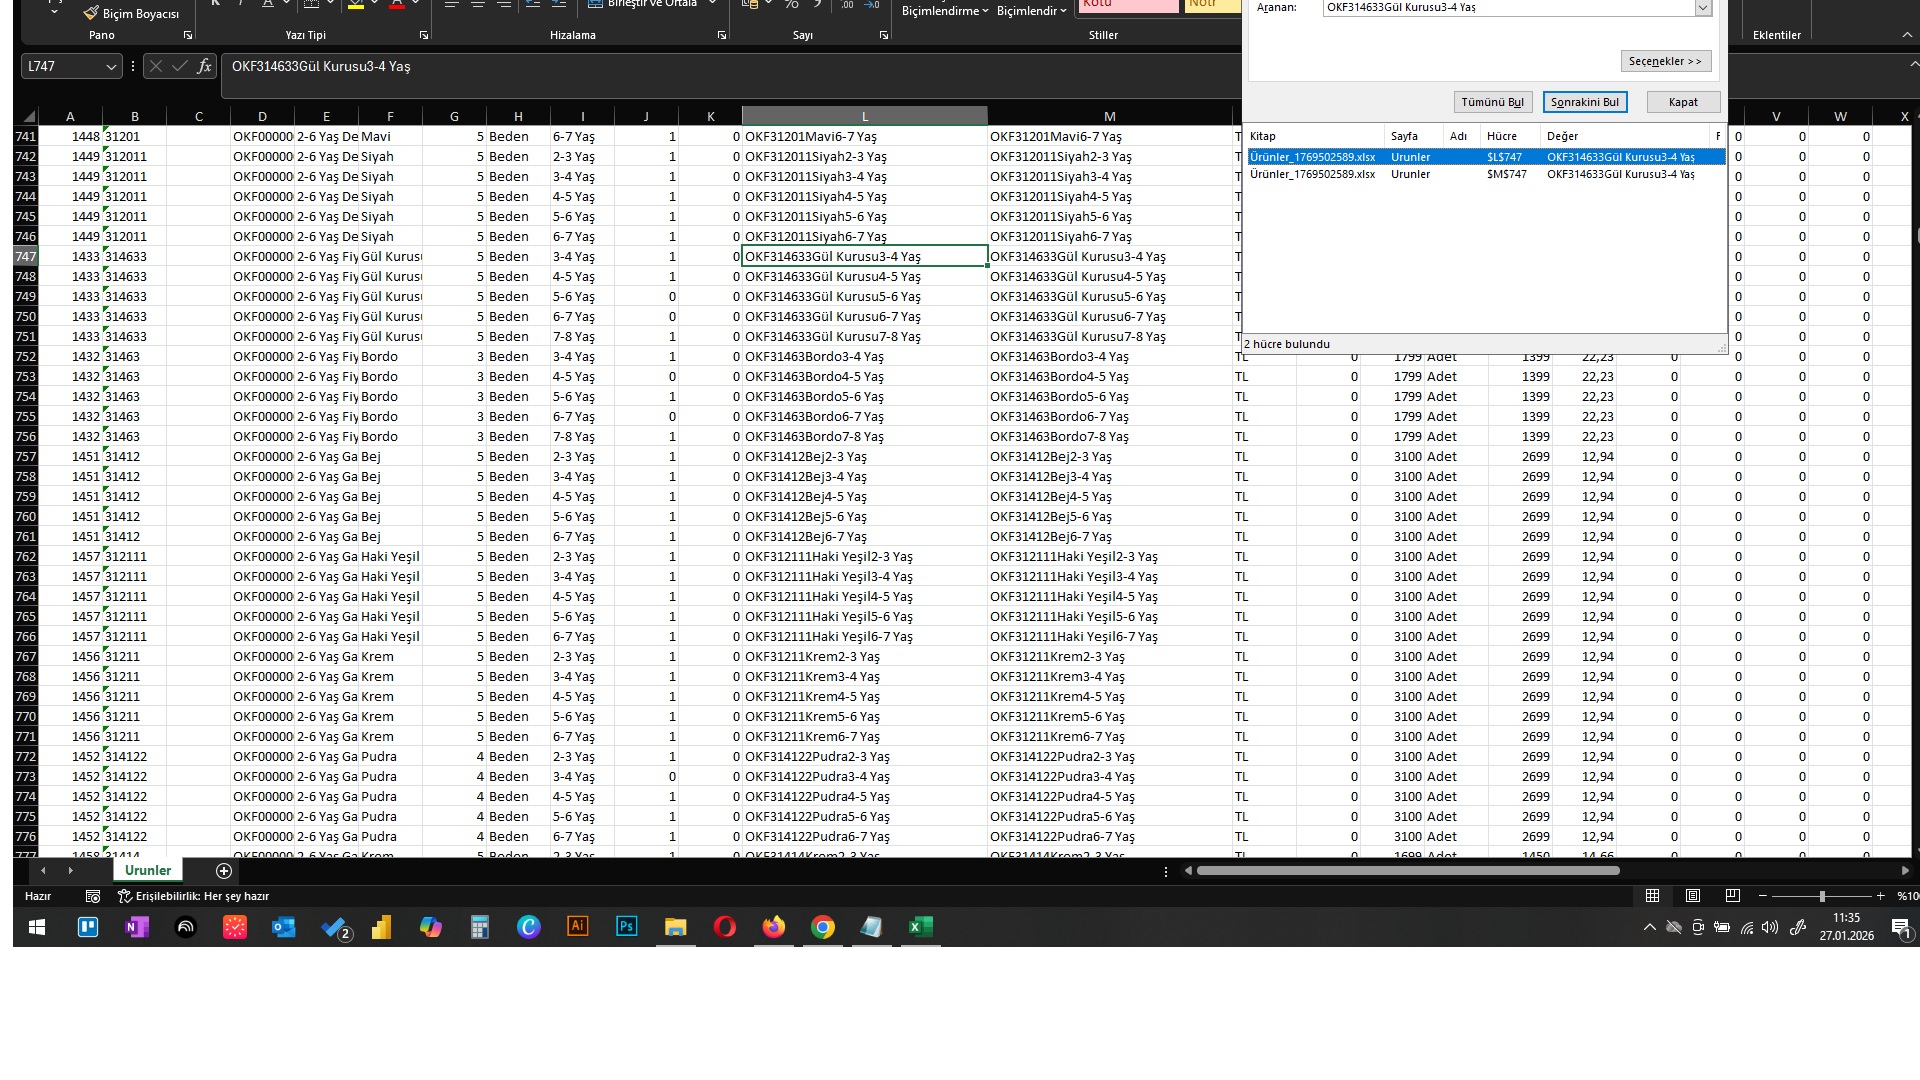1920x1080 pixels.
Task: Adjust the zoom slider handle
Action: tap(1822, 896)
